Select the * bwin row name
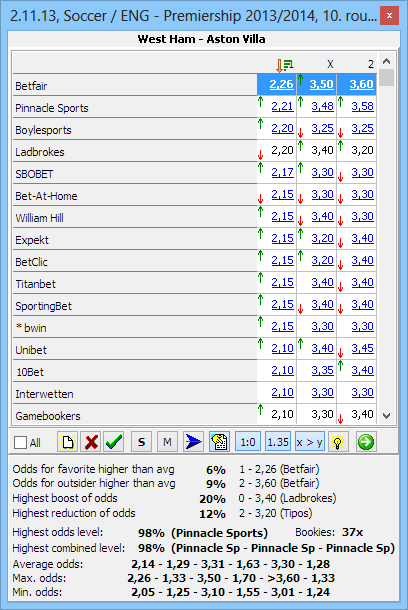 tap(31, 328)
